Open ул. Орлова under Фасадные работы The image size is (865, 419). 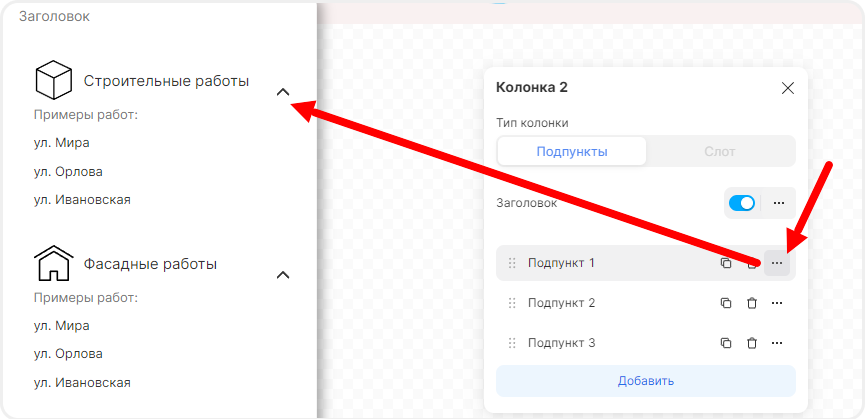(68, 354)
